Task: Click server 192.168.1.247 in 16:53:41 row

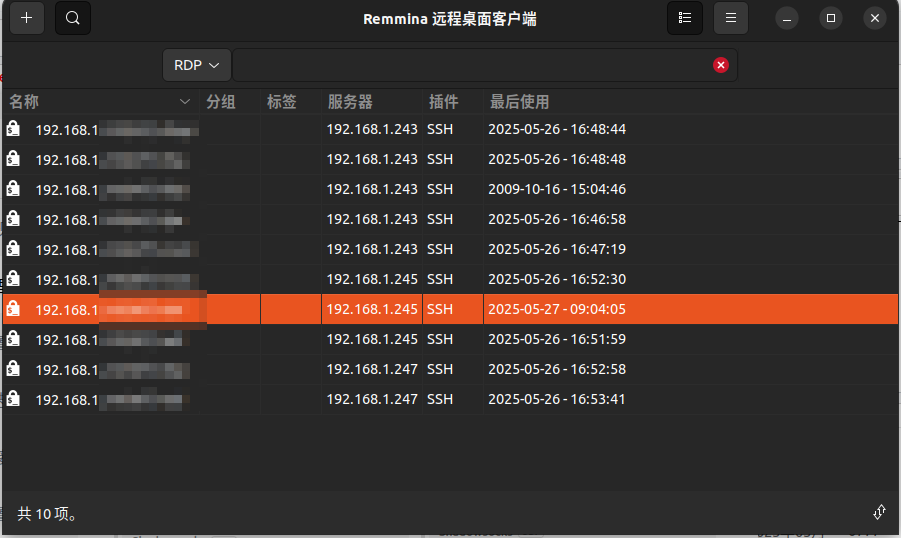Action: coord(372,399)
